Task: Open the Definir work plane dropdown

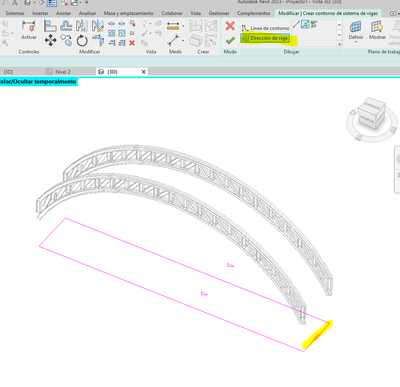Action: coord(356,31)
